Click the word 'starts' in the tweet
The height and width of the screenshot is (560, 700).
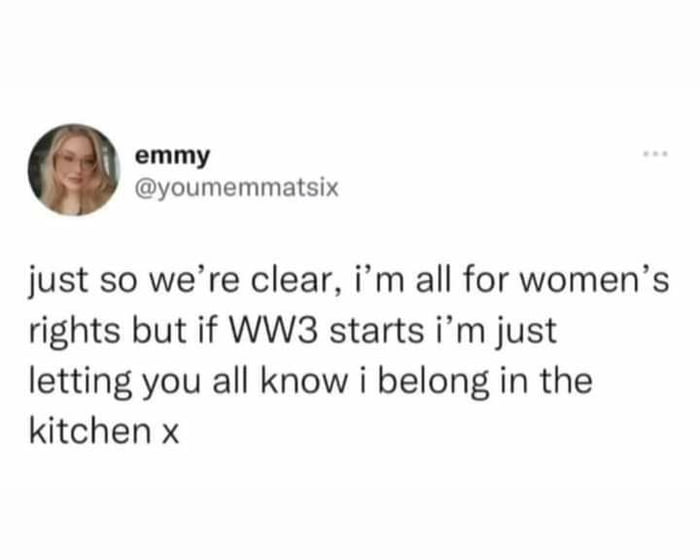[x=376, y=331]
